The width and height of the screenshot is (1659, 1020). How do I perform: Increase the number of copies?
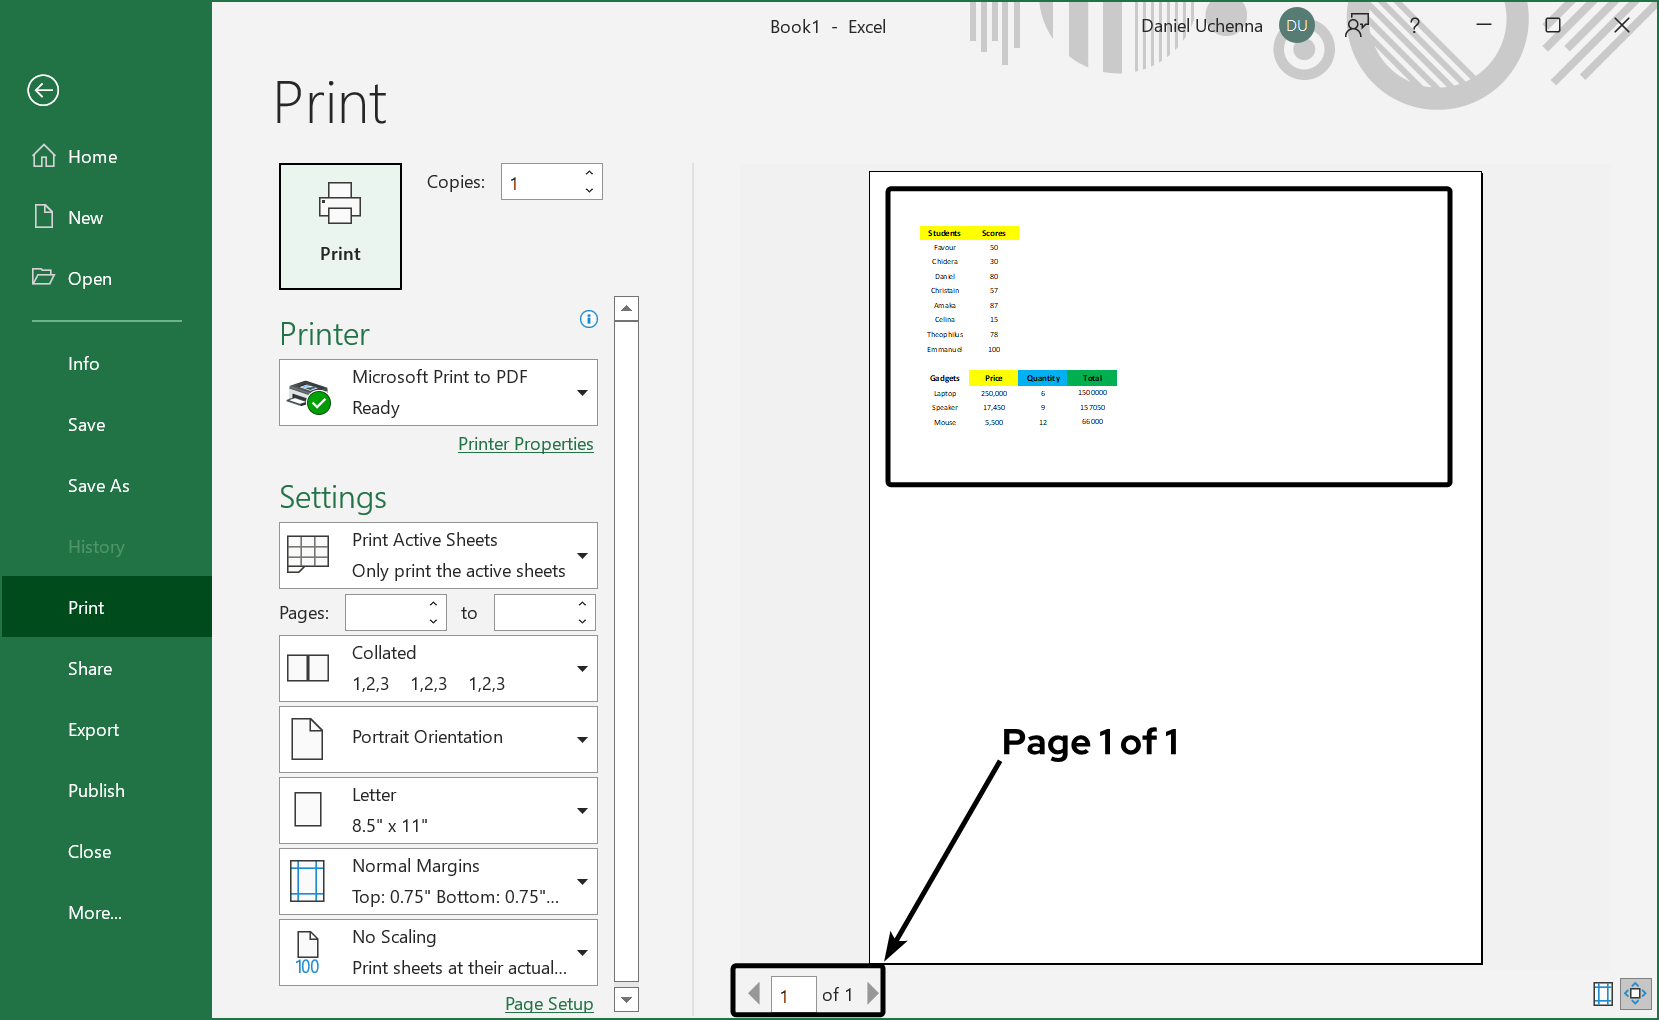pyautogui.click(x=589, y=174)
